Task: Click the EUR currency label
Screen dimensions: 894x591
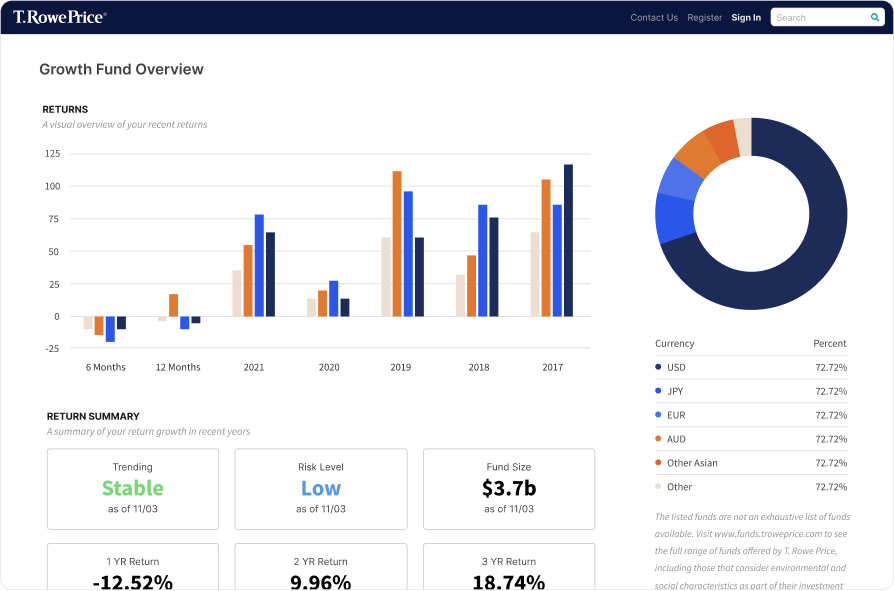Action: point(676,415)
